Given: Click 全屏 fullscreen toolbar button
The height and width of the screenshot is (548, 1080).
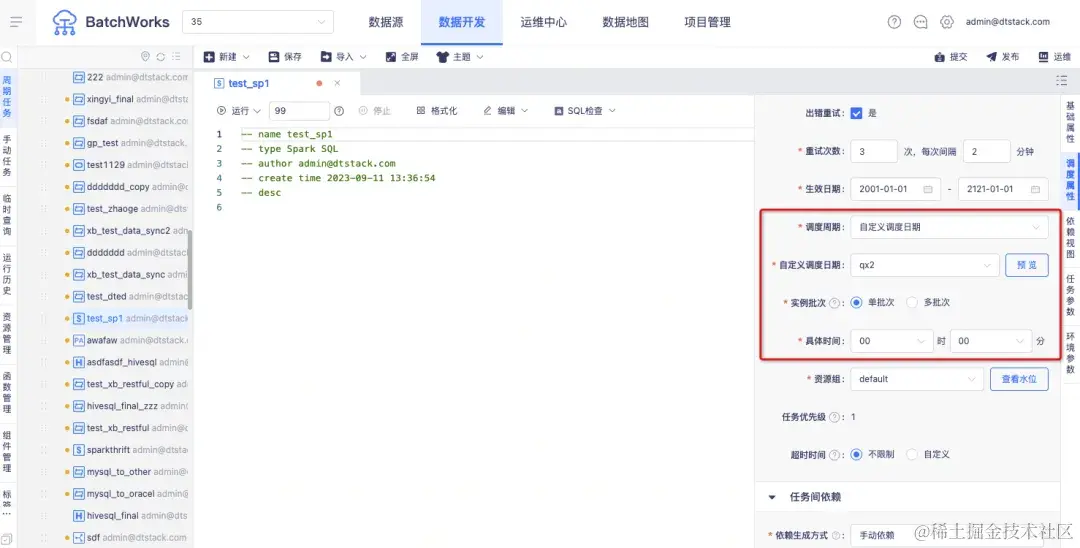Looking at the screenshot, I should tap(402, 57).
